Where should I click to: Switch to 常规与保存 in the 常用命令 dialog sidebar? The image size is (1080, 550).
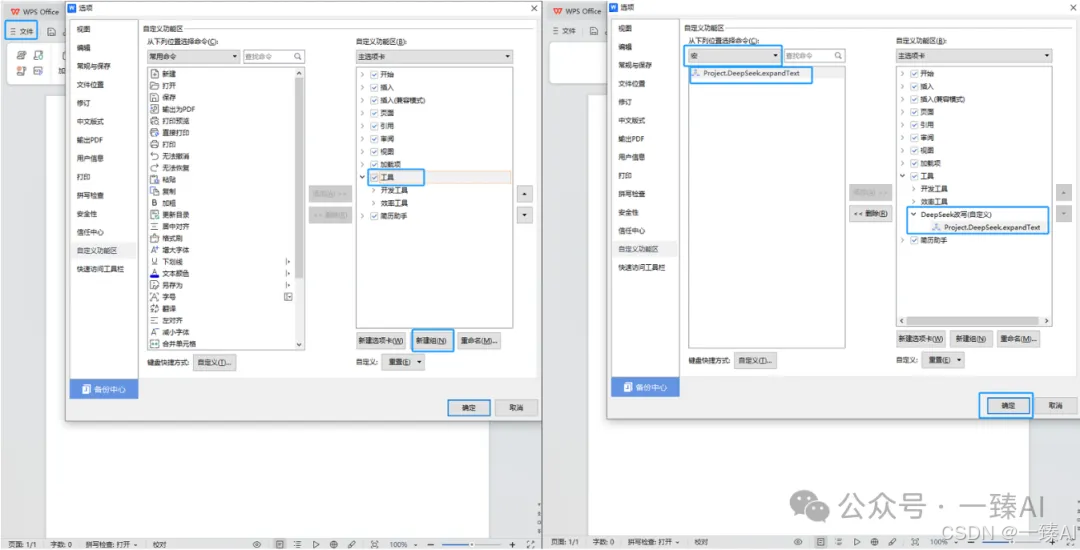pyautogui.click(x=93, y=66)
